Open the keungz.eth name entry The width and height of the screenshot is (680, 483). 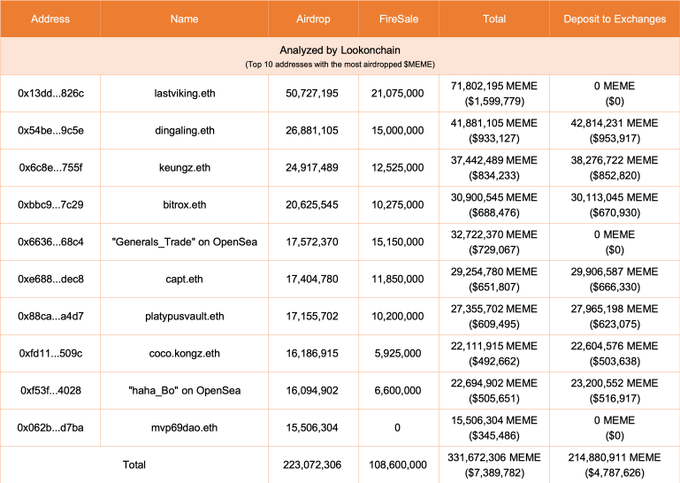coord(185,167)
